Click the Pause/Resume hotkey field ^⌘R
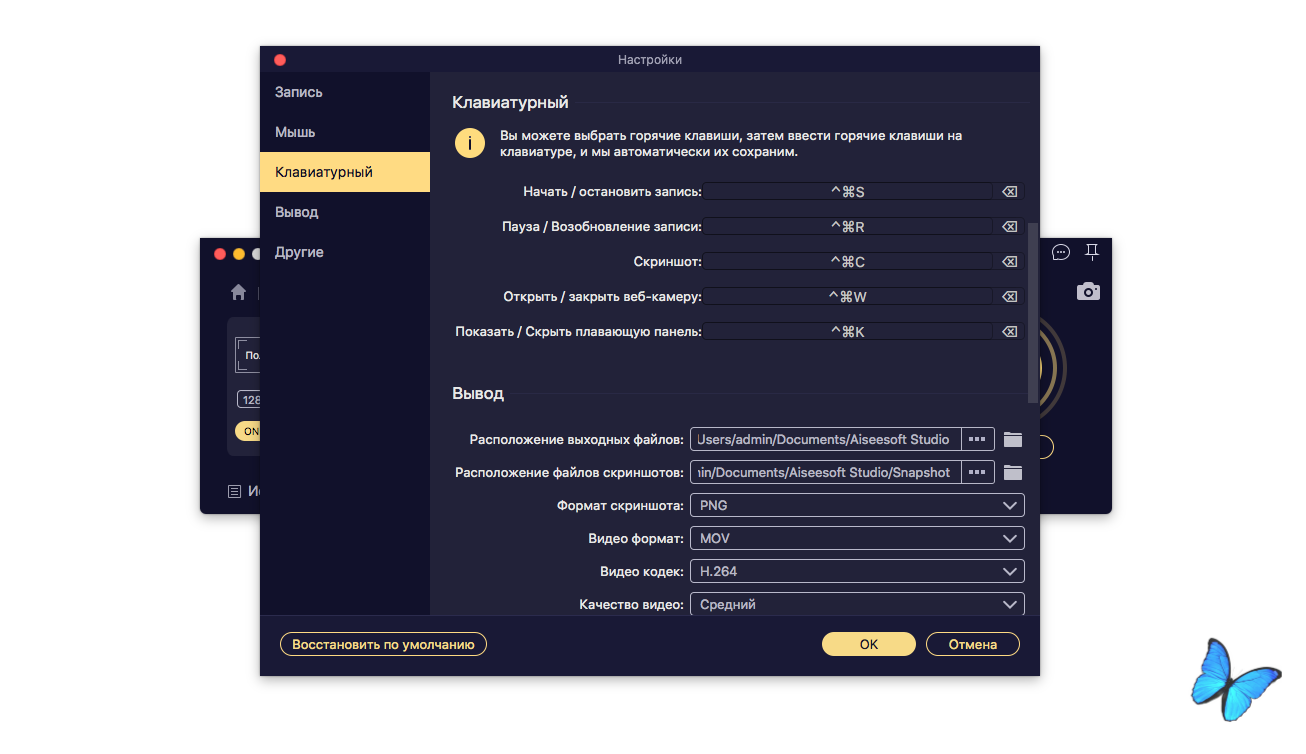Viewport: 1306px width, 754px height. tap(848, 227)
